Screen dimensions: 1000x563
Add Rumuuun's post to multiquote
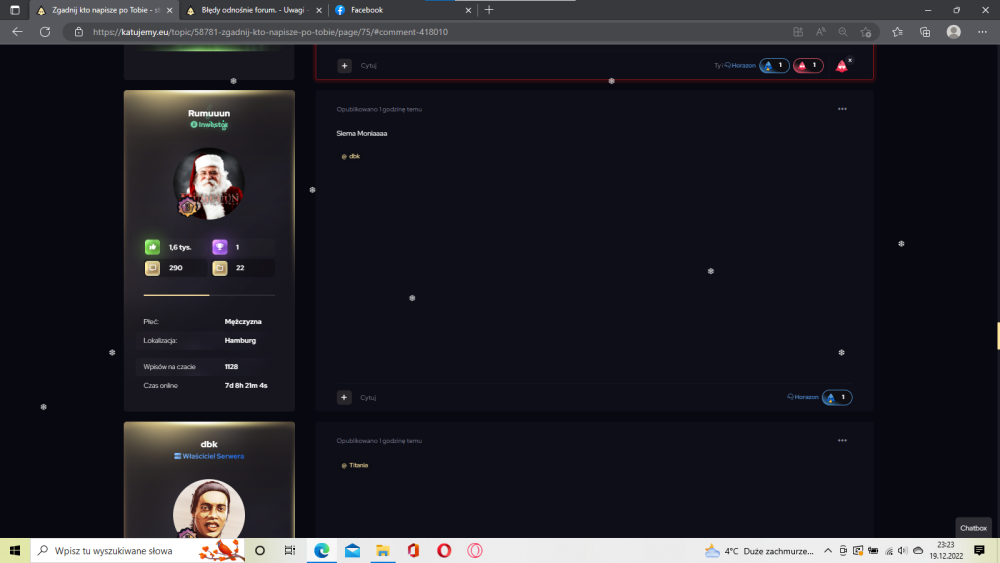pos(344,397)
